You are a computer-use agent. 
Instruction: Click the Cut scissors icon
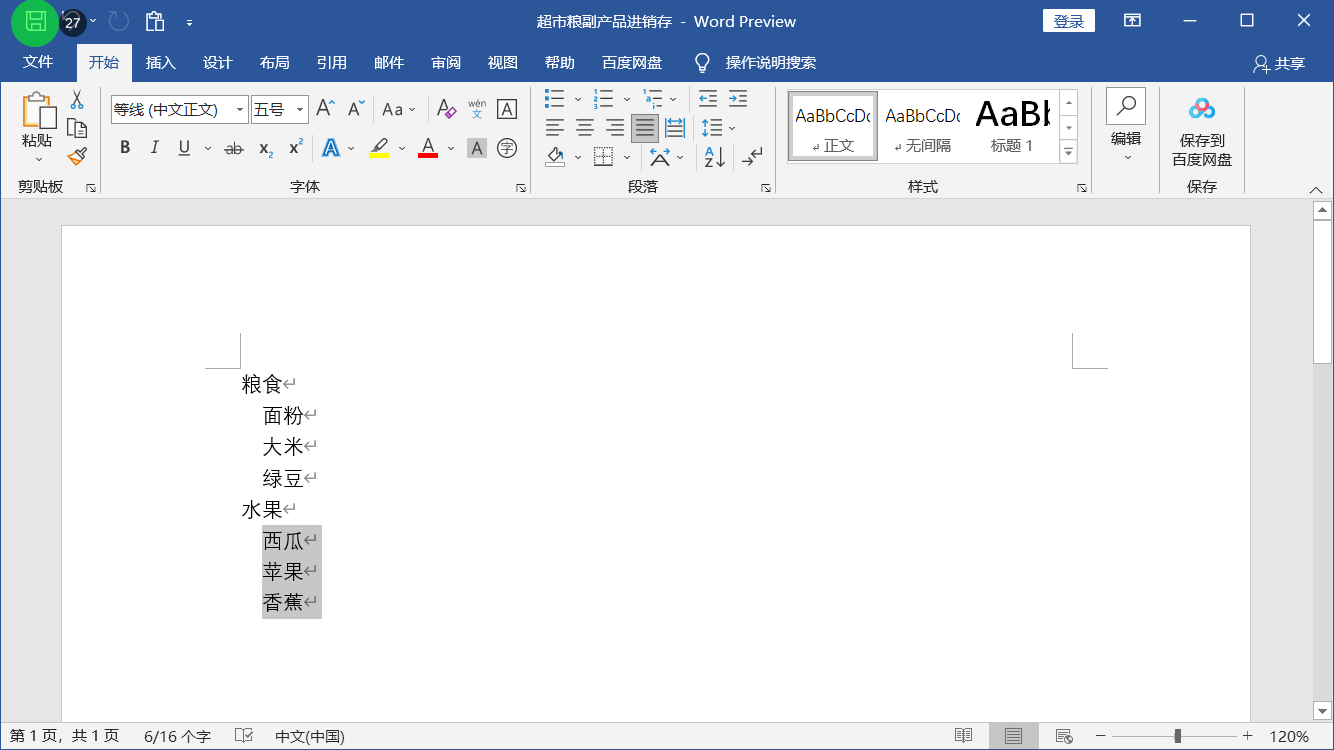pos(77,100)
